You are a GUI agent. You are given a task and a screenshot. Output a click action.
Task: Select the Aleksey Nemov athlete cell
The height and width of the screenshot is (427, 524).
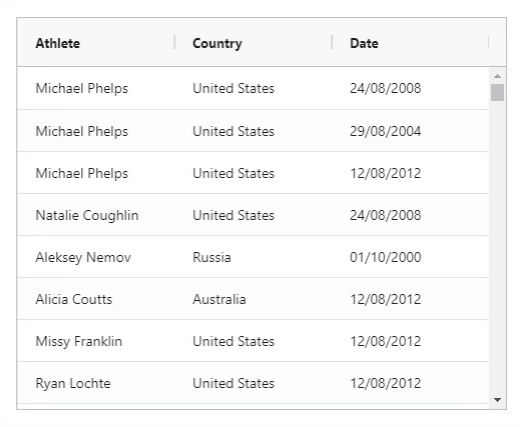coord(96,257)
